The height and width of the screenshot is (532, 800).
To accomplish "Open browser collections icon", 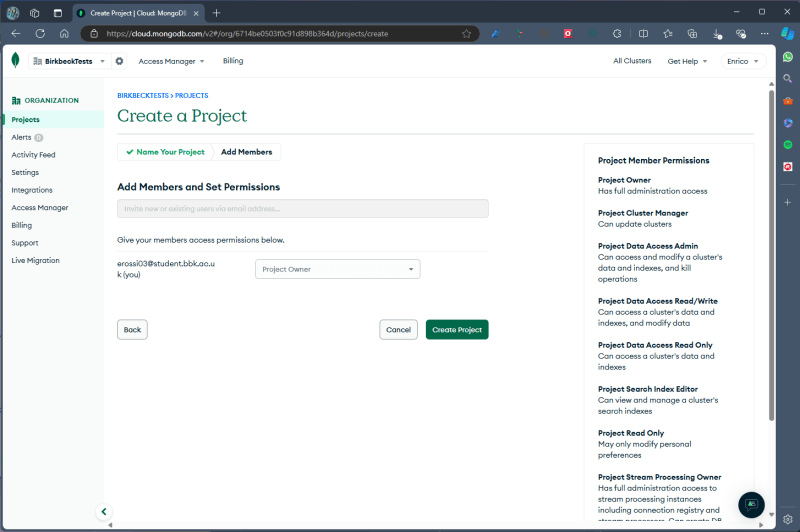I will [x=692, y=34].
